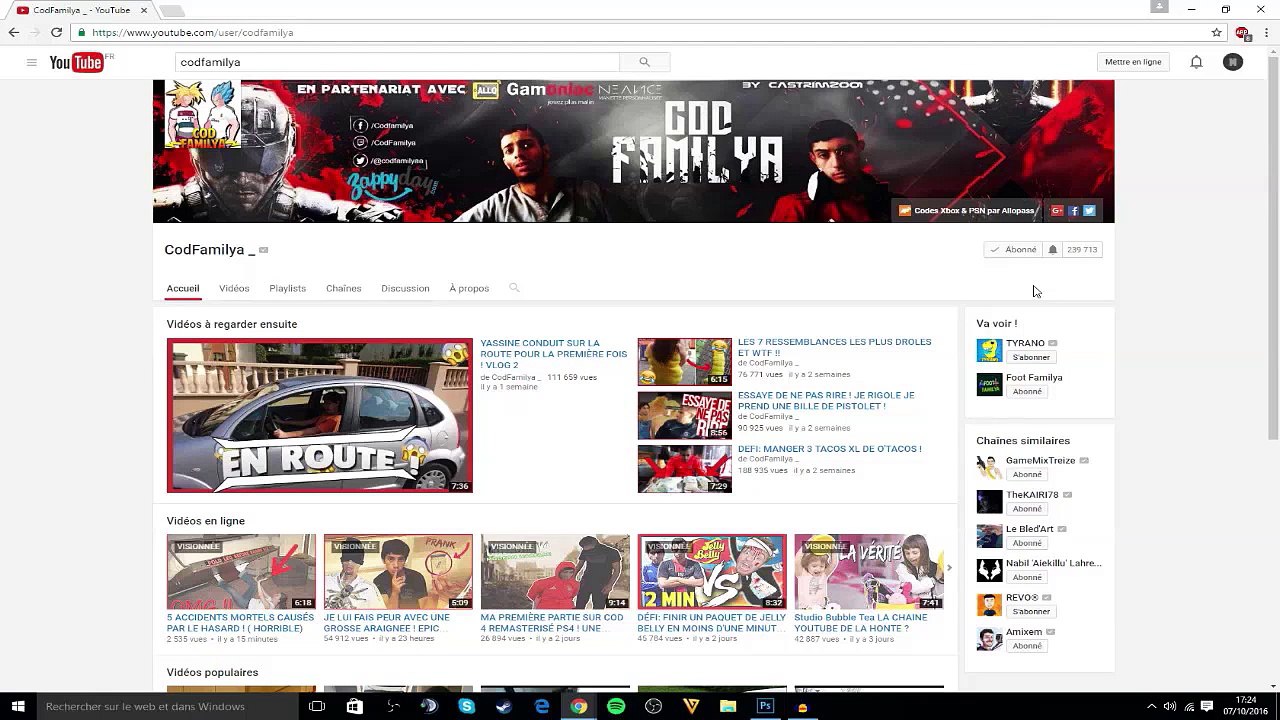Toggle Abonné for Amixem
The image size is (1280, 720).
coord(1027,646)
